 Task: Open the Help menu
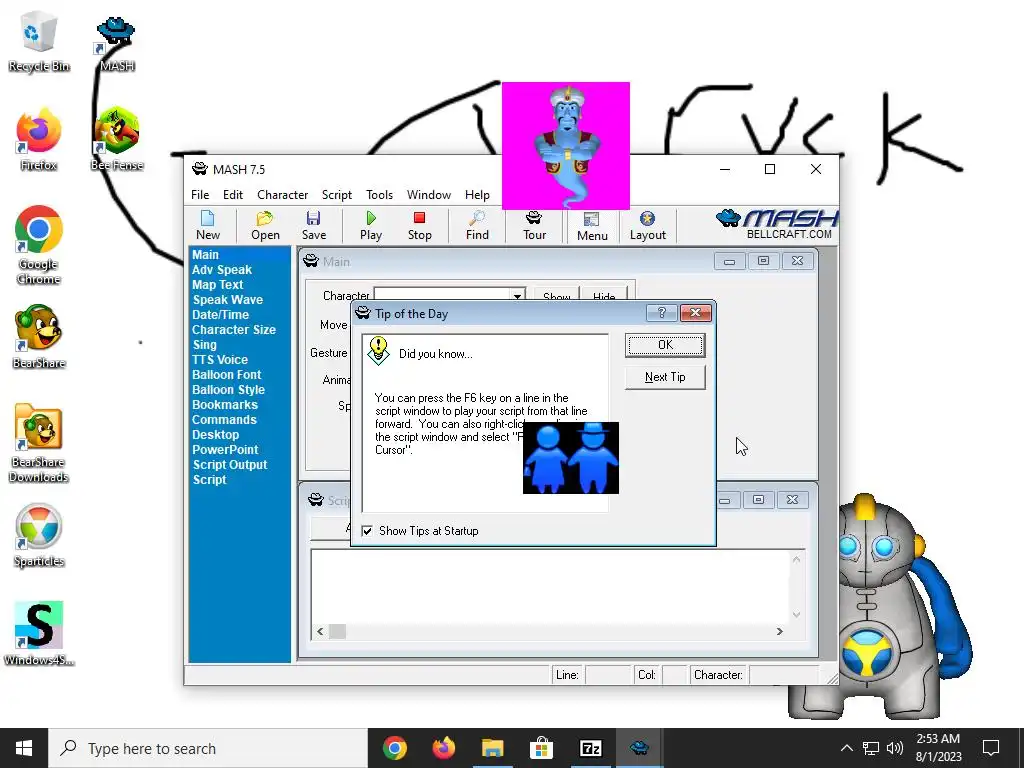click(477, 195)
